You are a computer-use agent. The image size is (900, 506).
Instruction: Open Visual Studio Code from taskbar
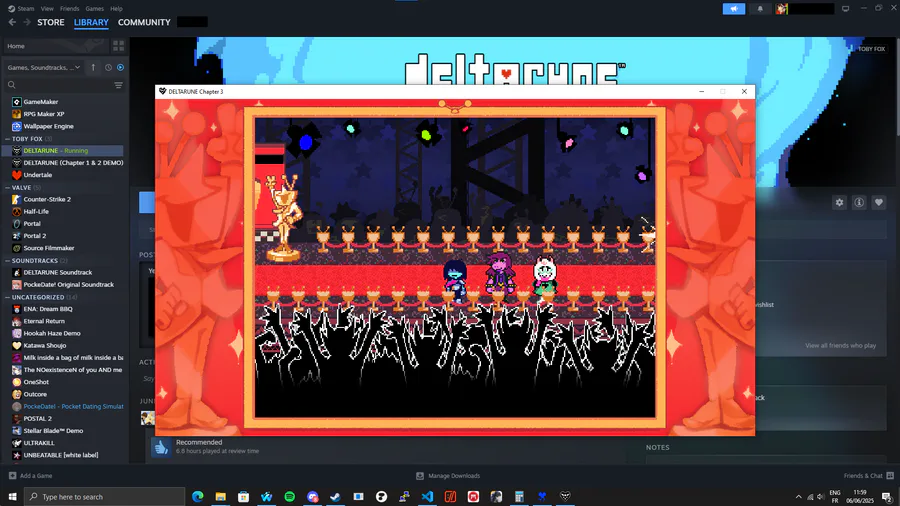coord(427,496)
